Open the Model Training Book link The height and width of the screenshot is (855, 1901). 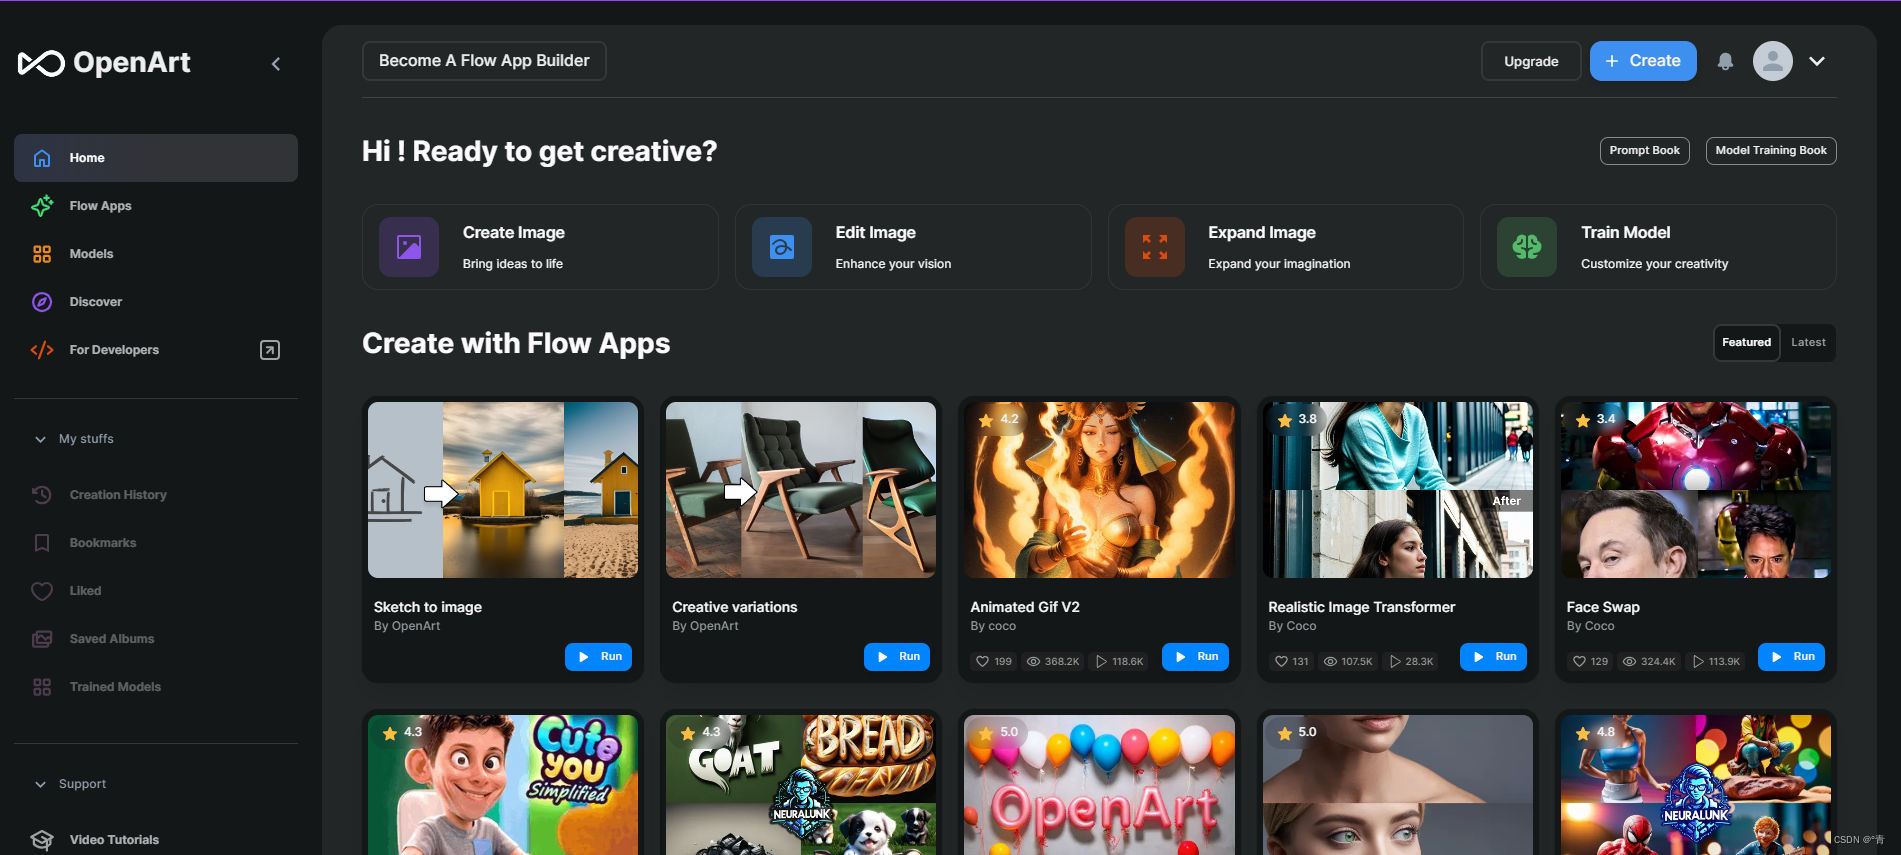click(x=1771, y=151)
